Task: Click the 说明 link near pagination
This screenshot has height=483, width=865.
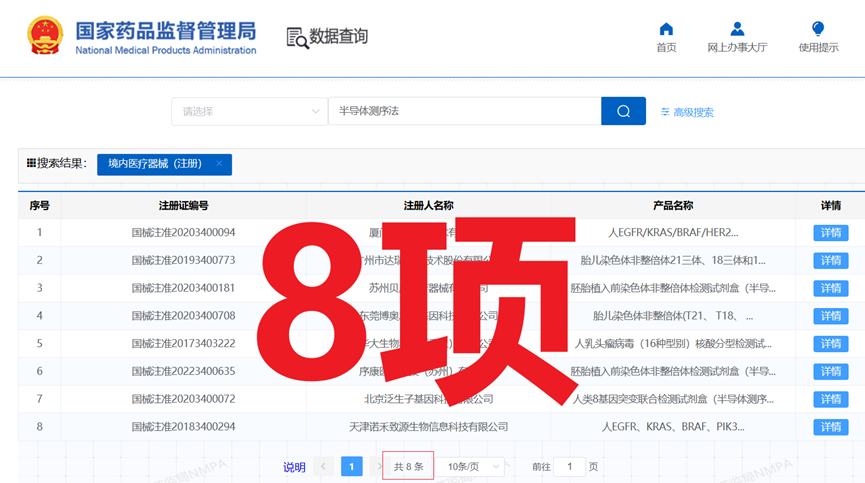Action: [294, 467]
